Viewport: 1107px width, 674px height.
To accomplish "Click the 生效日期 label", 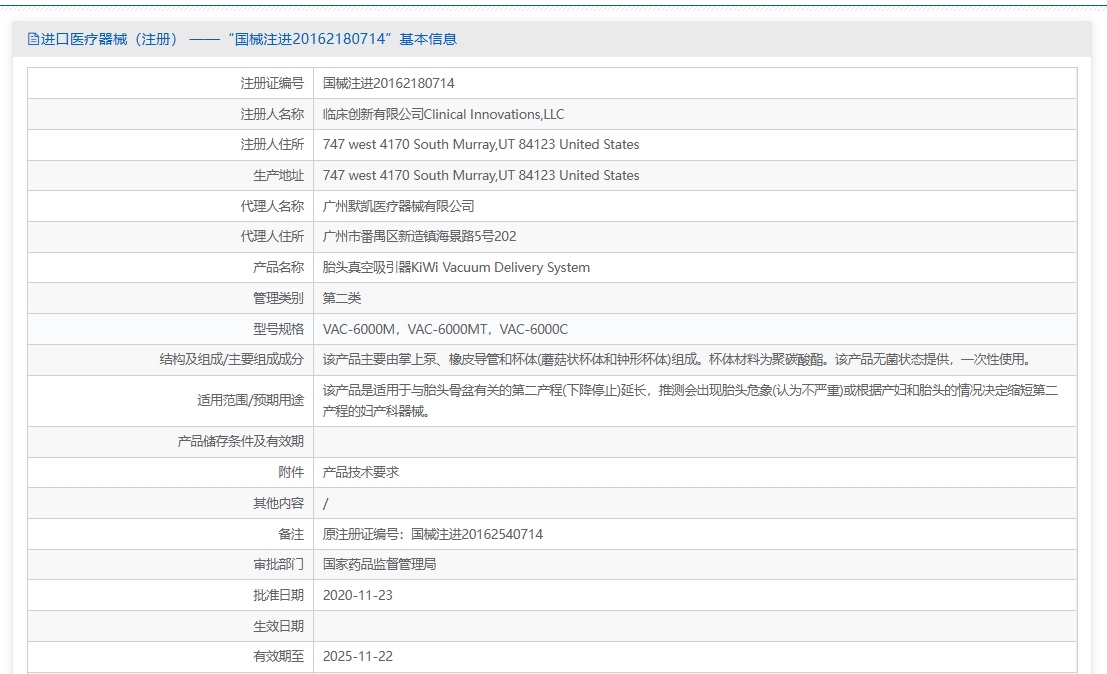I will click(278, 627).
